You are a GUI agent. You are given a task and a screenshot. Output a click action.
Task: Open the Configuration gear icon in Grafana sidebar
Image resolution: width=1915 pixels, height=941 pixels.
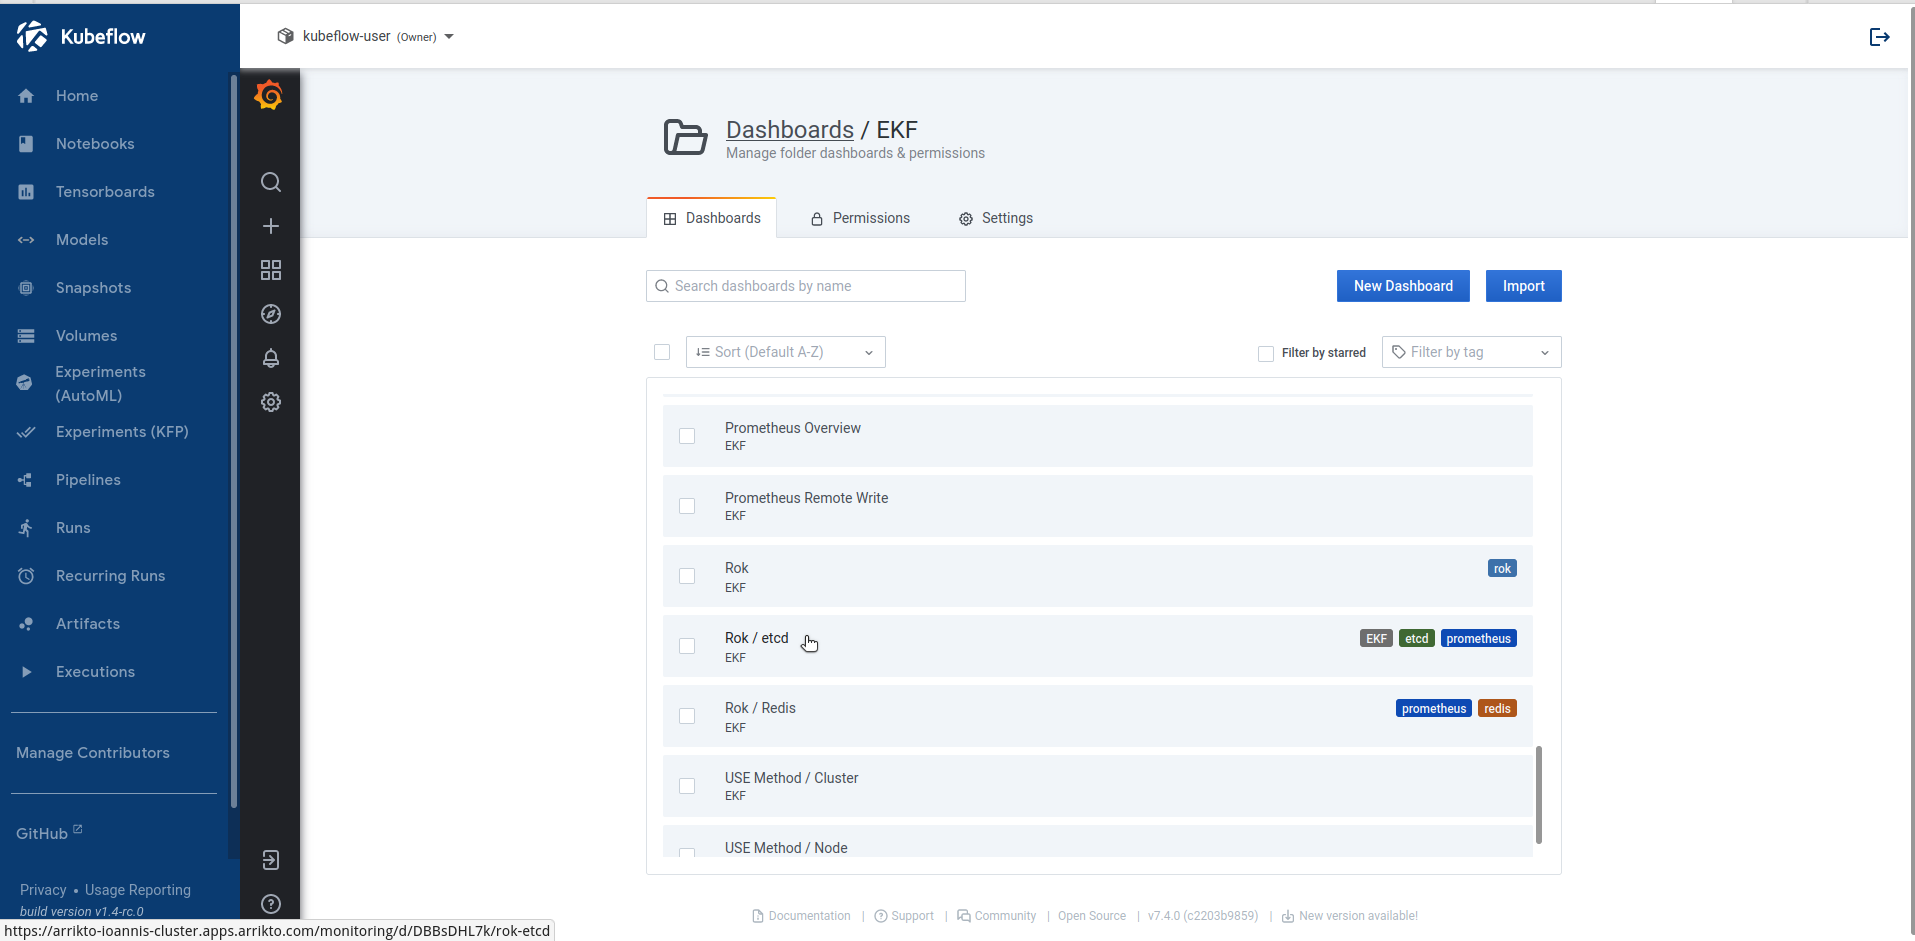point(271,402)
